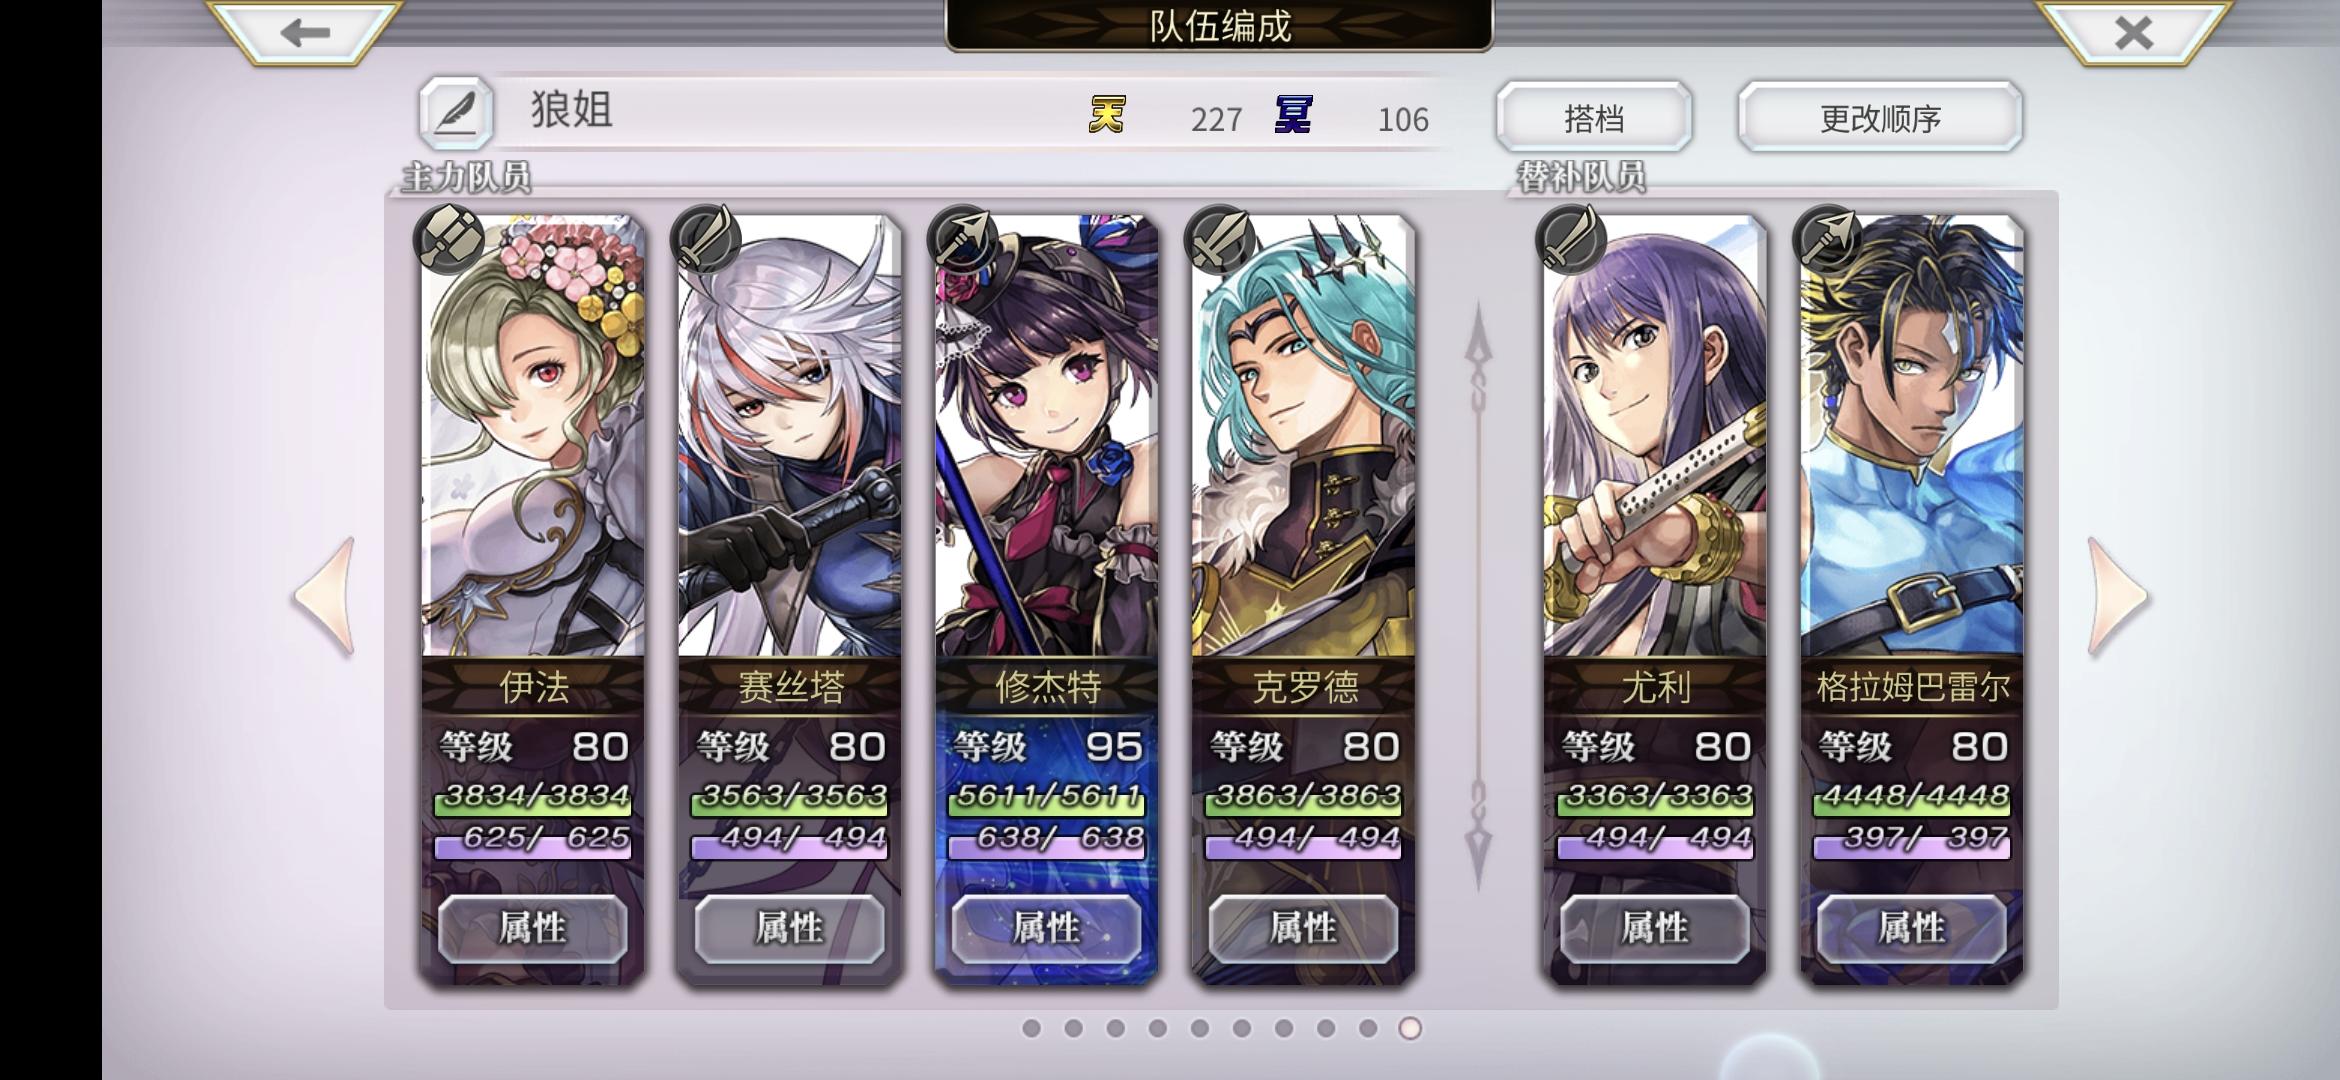
Task: Click the sword weapon icon on 赛丝塔
Action: coord(706,238)
